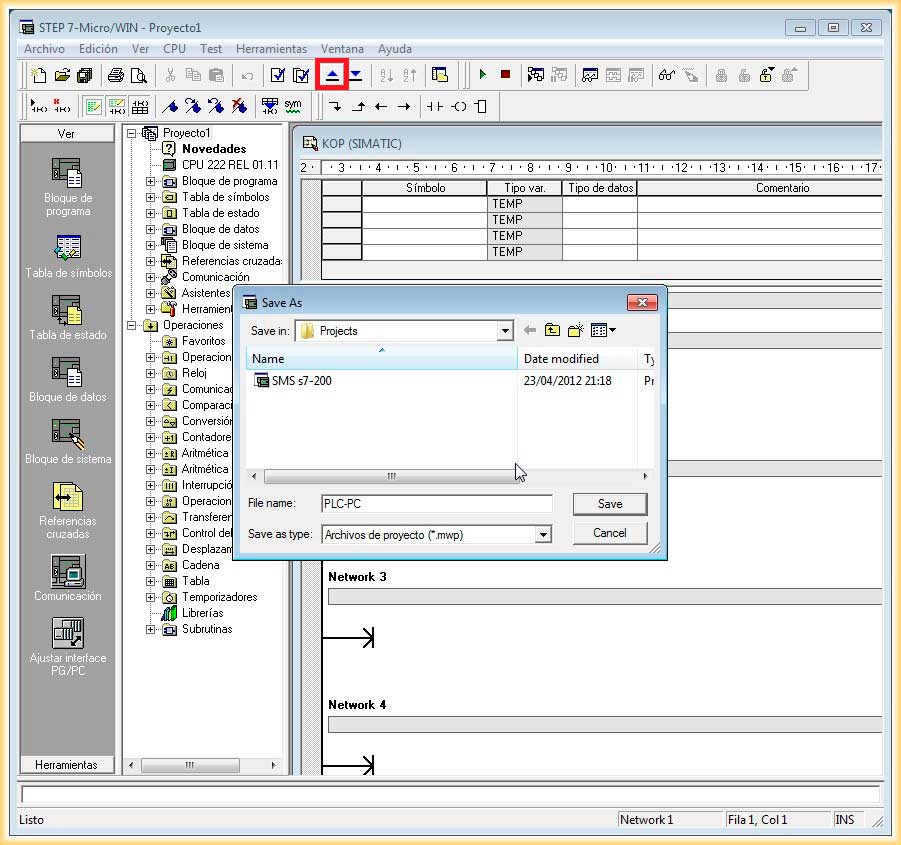Open the Save as type dropdown
This screenshot has width=901, height=845.
coord(543,535)
